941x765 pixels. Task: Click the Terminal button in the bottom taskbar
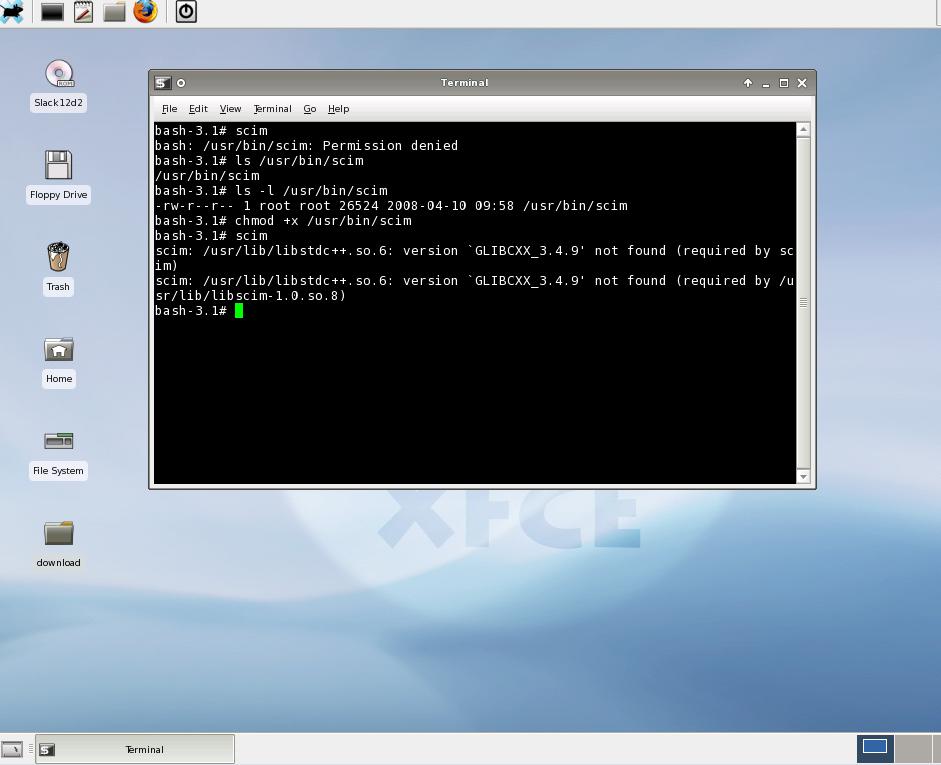pos(135,749)
